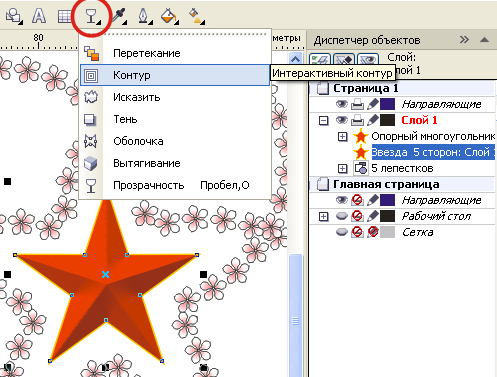Click the Вытягивание extrude cube icon

pos(91,164)
